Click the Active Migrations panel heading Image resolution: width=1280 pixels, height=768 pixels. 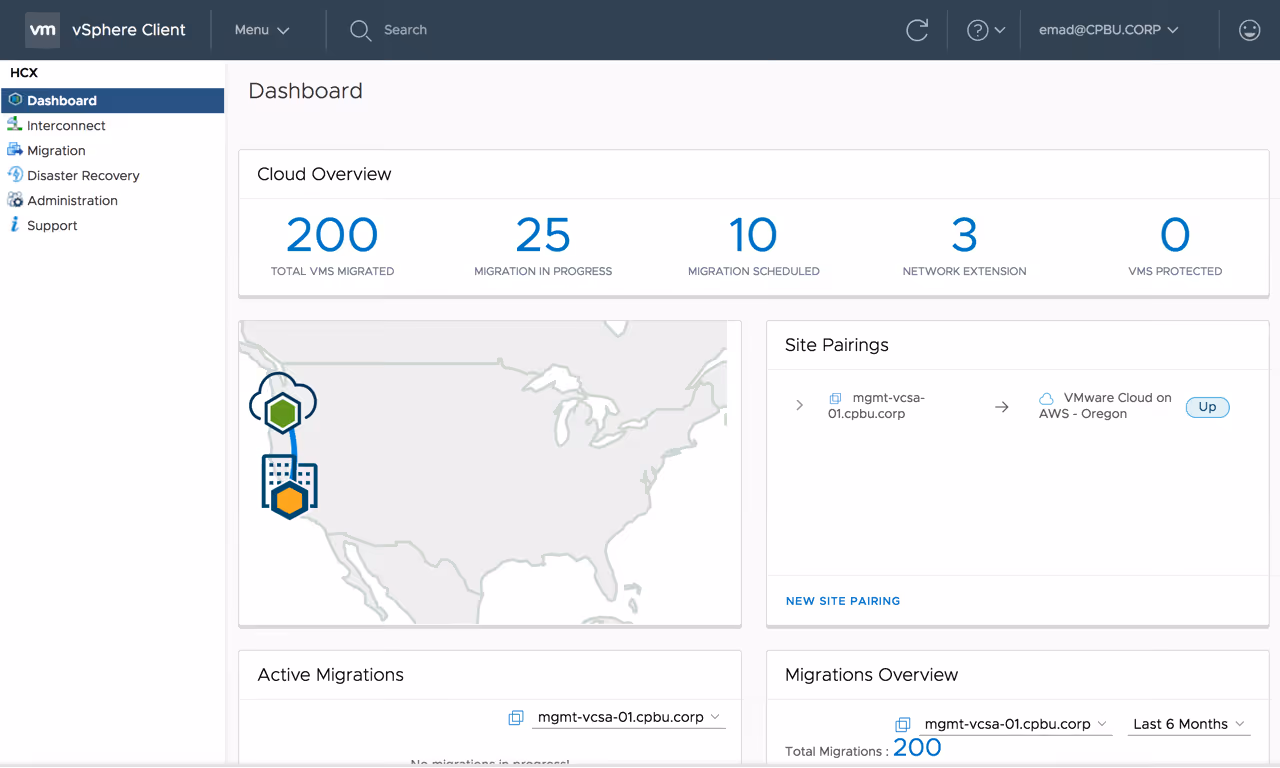(x=331, y=675)
